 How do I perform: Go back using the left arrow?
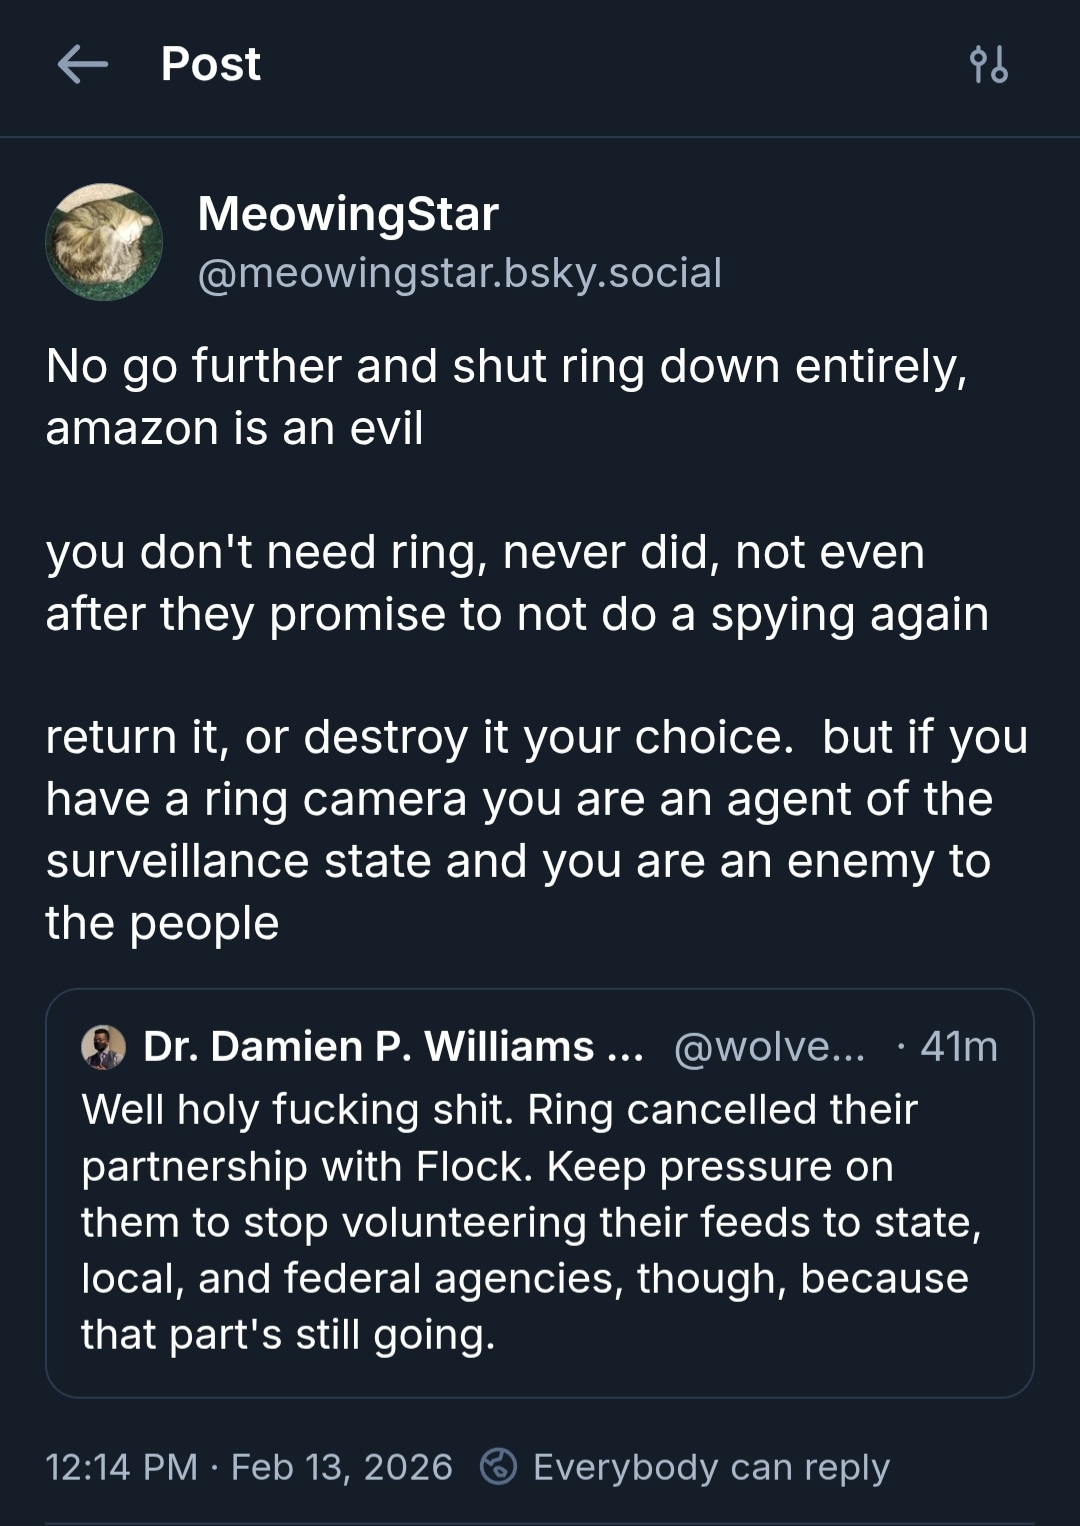tap(83, 65)
